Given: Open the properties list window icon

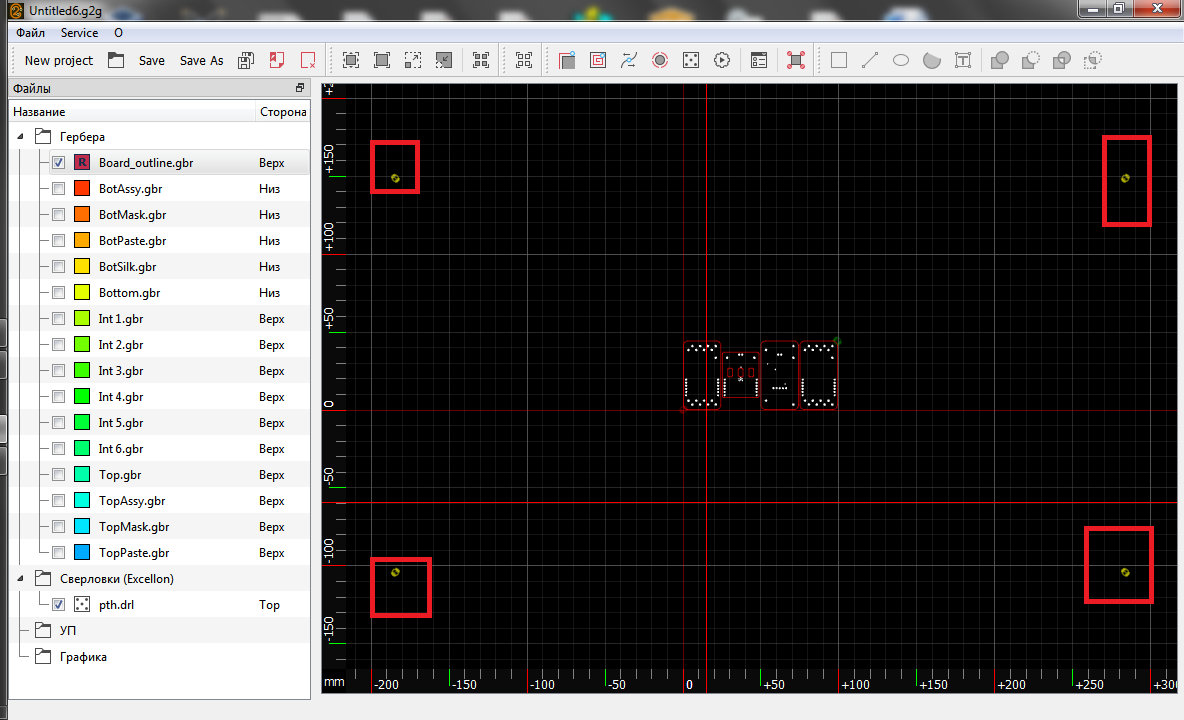Looking at the screenshot, I should [759, 60].
